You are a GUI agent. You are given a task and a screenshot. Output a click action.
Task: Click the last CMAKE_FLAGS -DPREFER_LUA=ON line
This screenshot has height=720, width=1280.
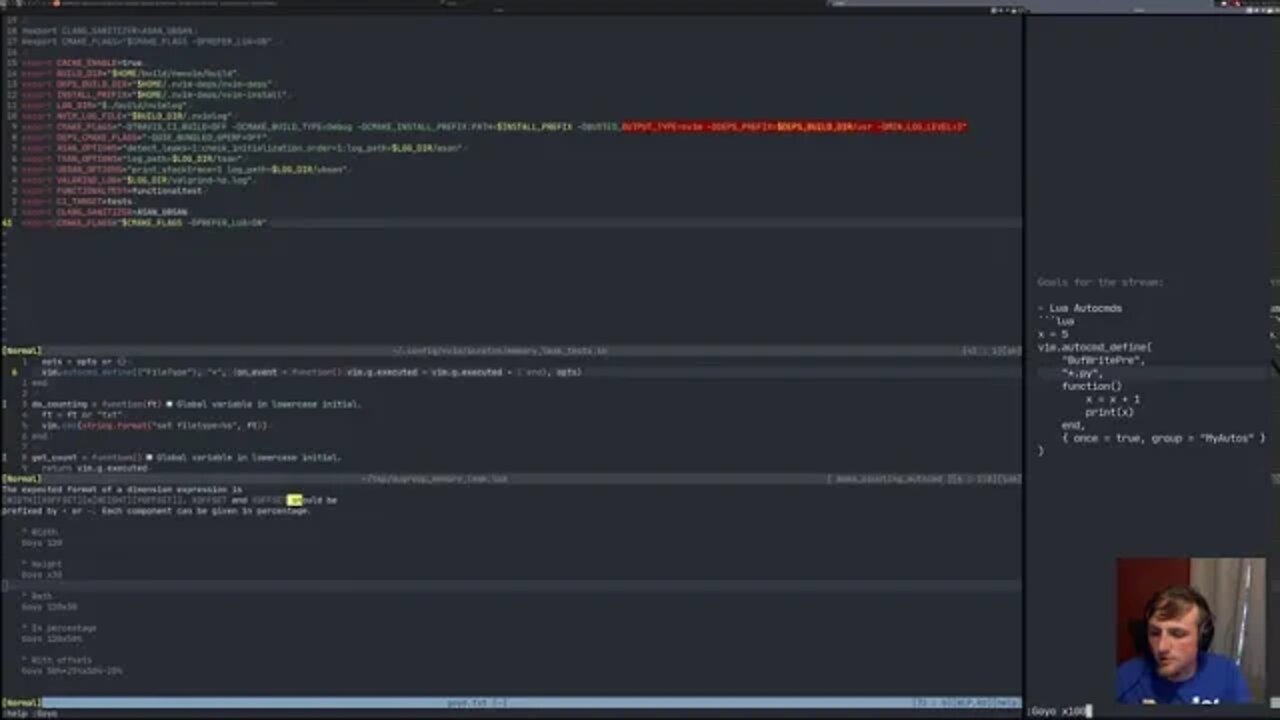(145, 223)
